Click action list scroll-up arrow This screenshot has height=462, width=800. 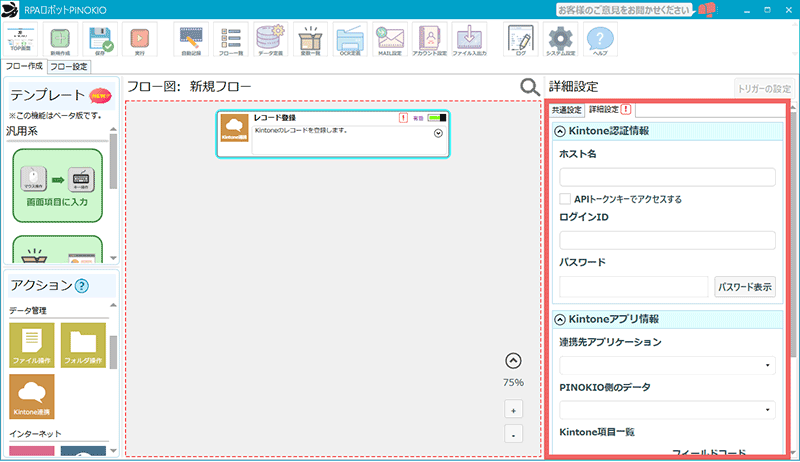pos(113,305)
